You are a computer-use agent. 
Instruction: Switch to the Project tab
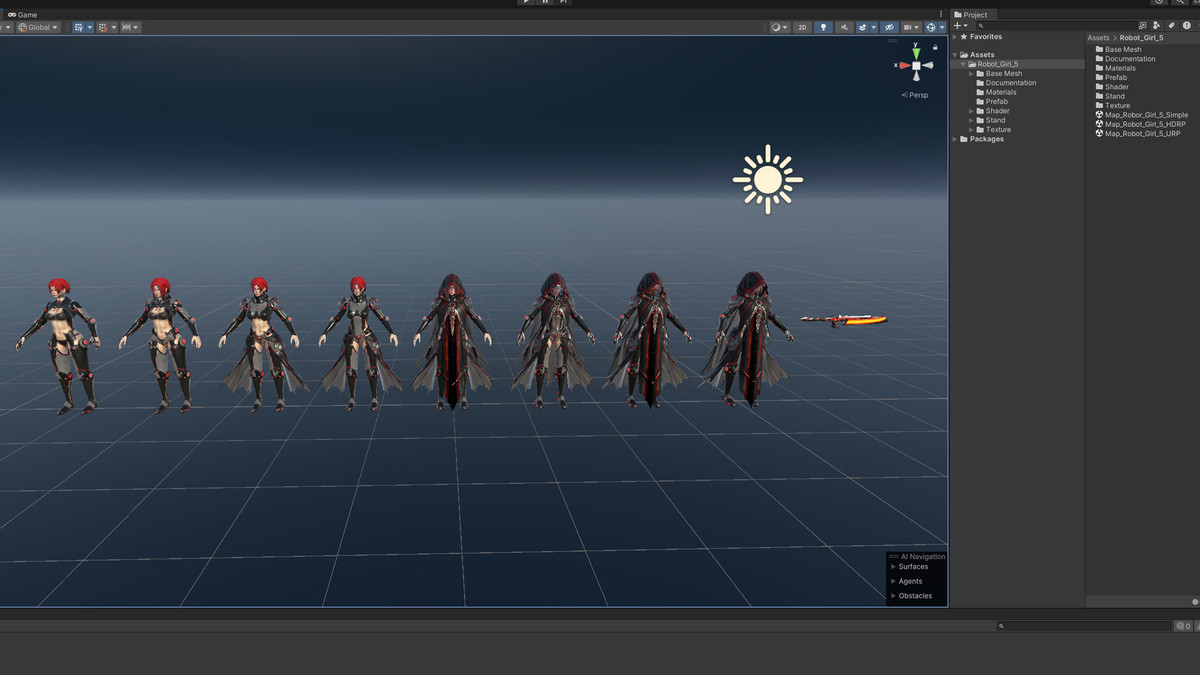(x=971, y=15)
